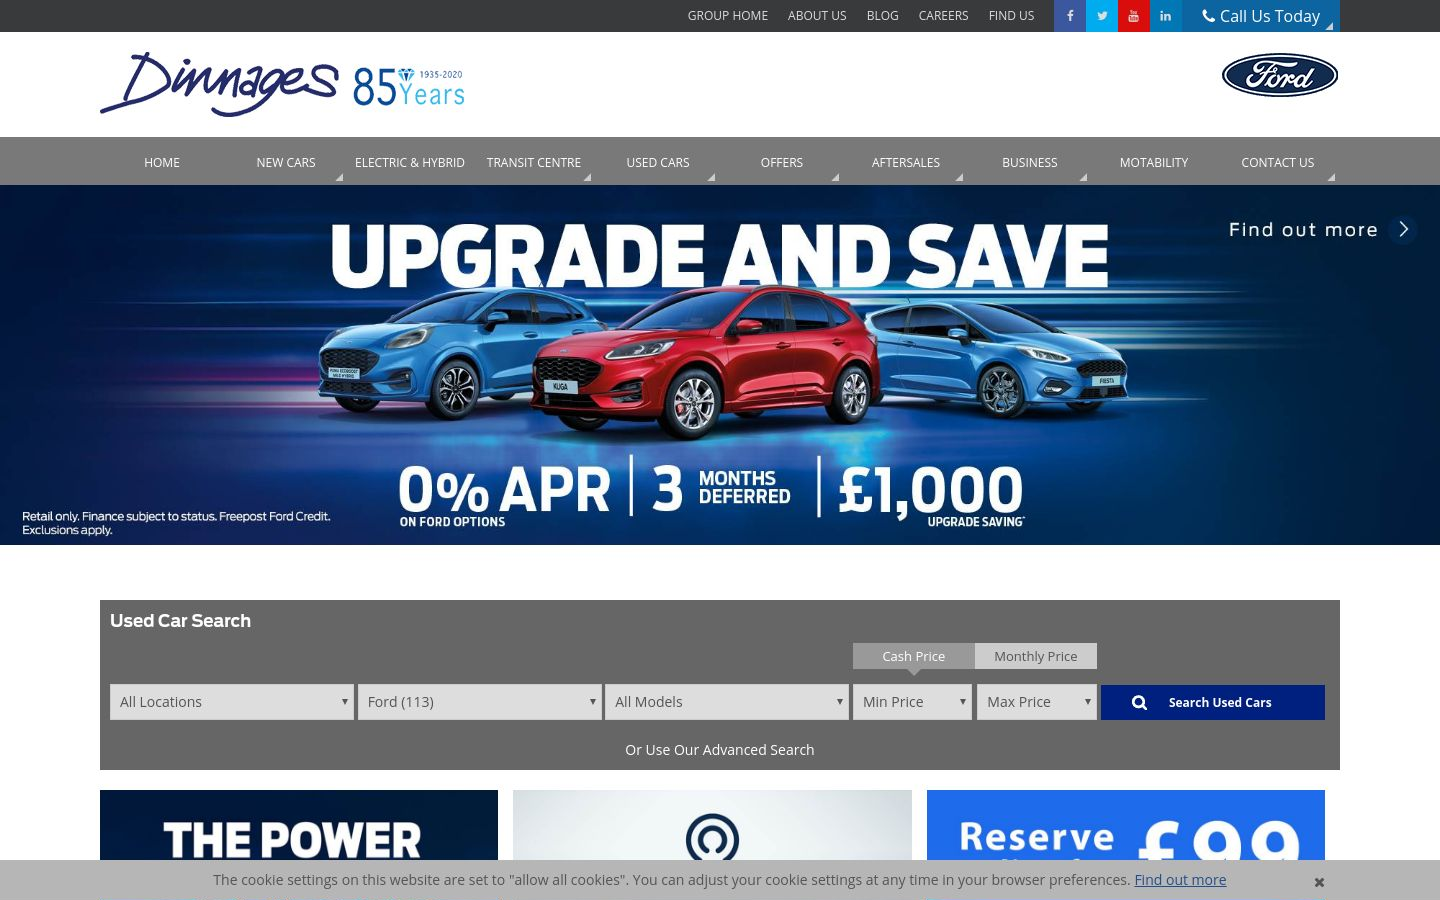
Task: Open the YouTube social icon
Action: 1134,16
